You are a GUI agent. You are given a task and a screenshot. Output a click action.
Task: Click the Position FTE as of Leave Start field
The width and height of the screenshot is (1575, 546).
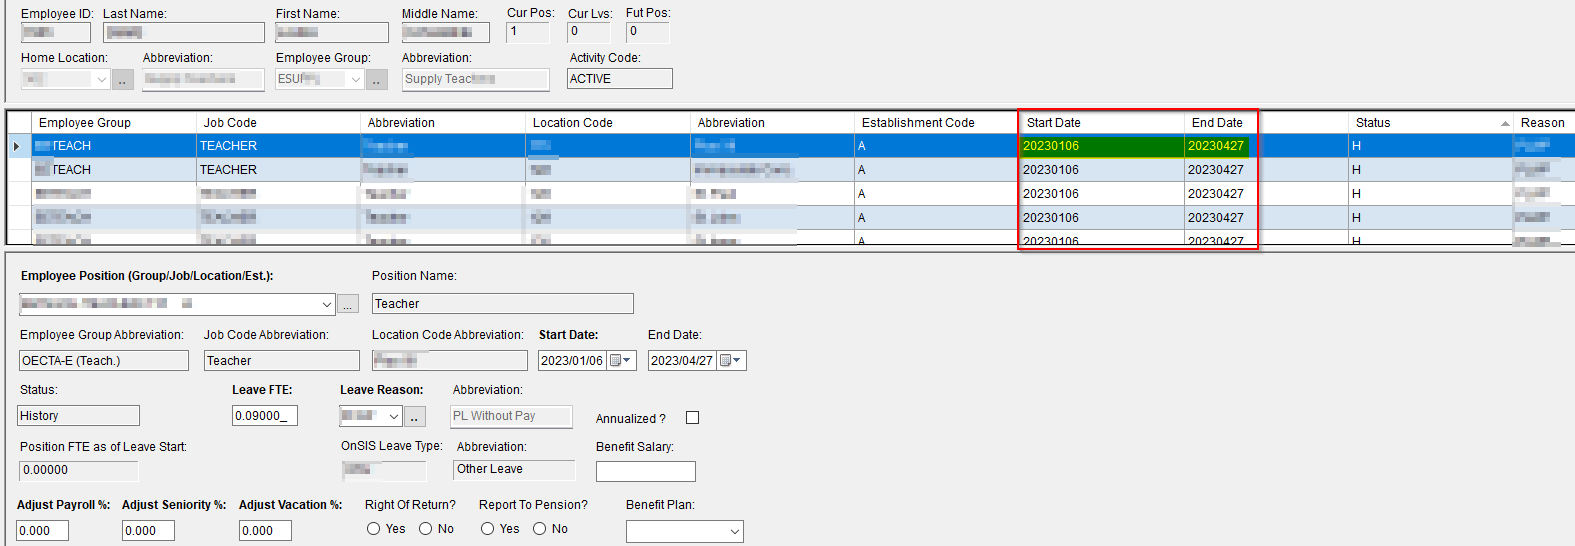point(79,470)
